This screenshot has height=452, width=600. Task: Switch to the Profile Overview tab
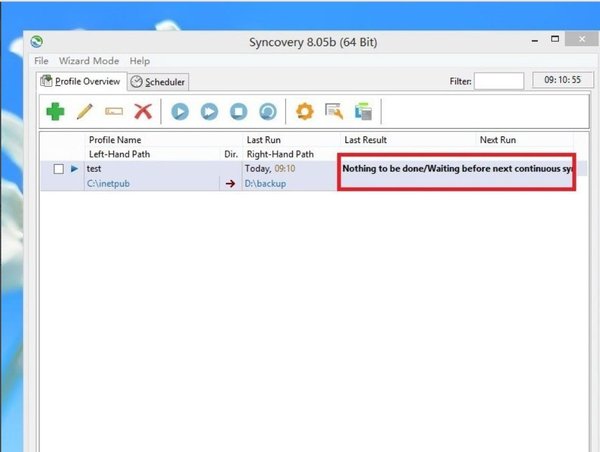click(x=81, y=81)
